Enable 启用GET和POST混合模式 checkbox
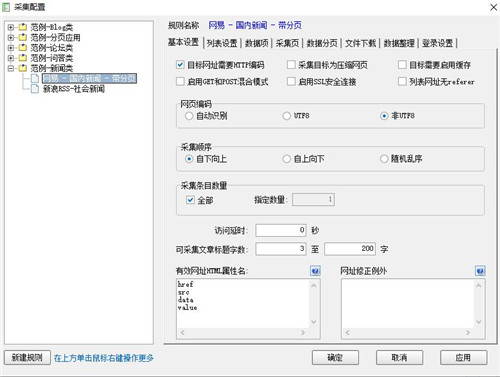 [x=180, y=81]
